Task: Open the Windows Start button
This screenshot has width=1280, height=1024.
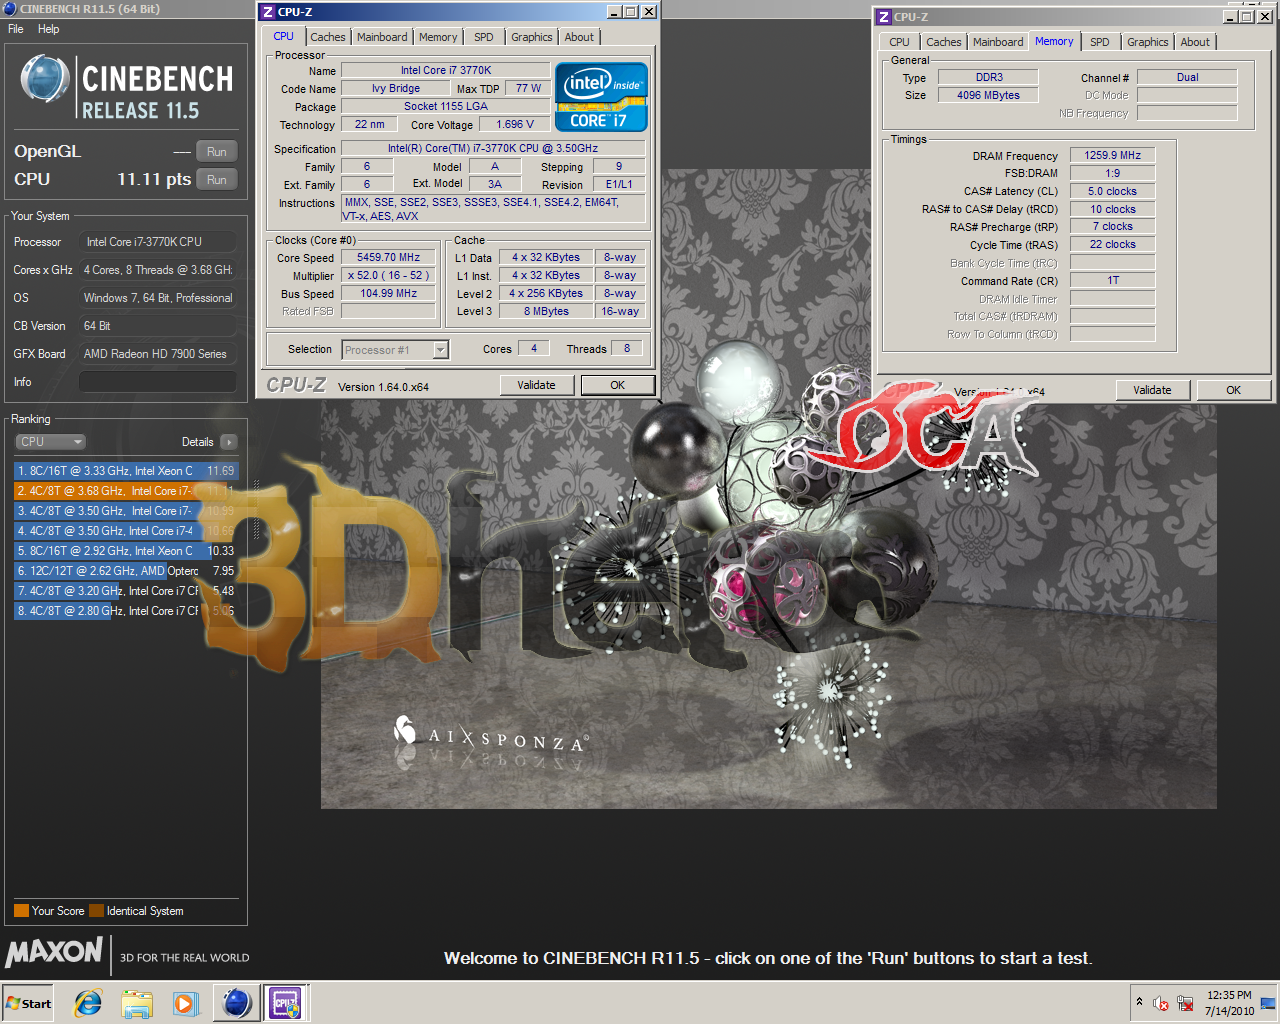Action: pos(29,1003)
